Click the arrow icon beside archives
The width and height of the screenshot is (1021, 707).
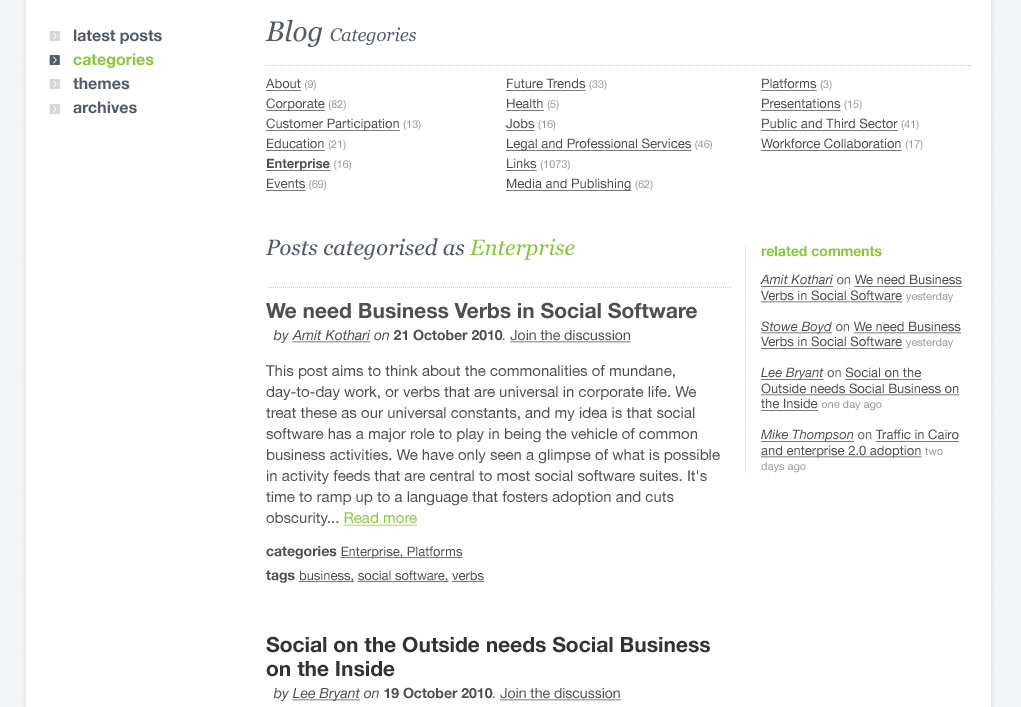(55, 108)
